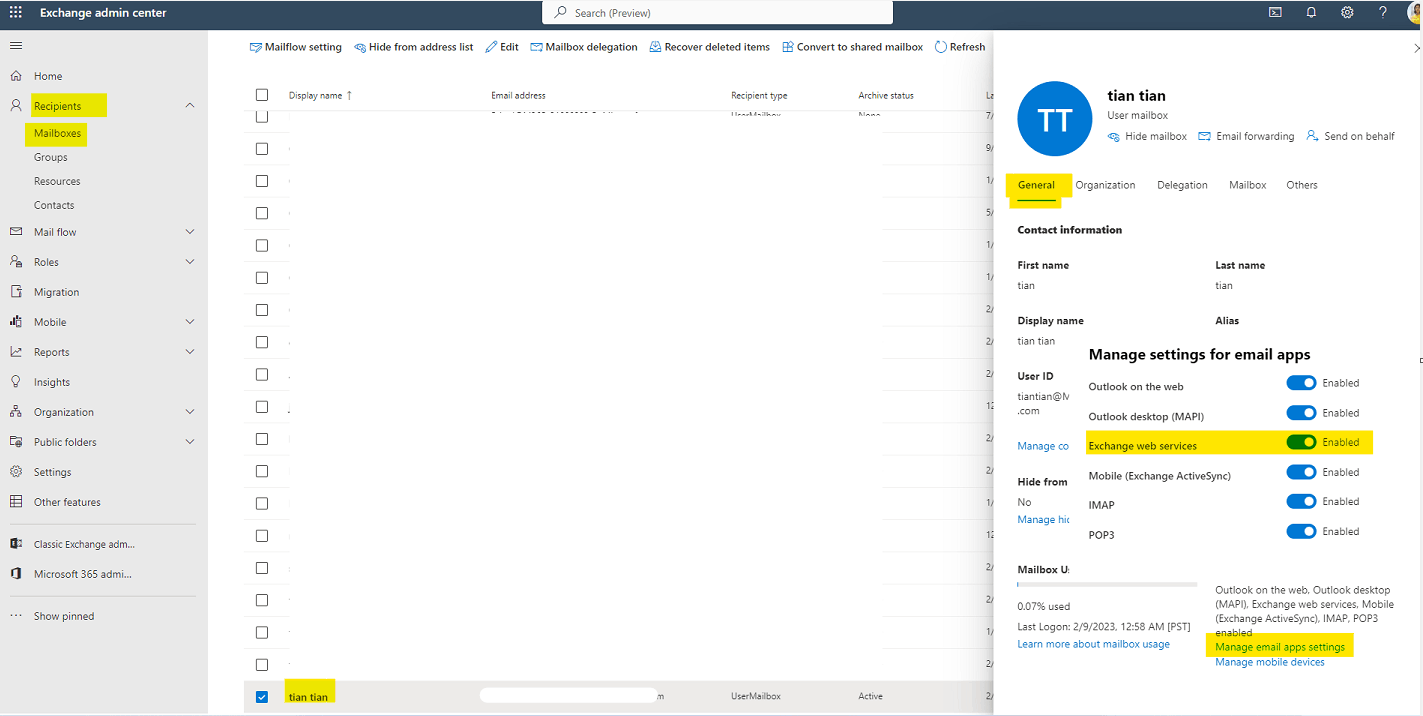Open the Migration page
The height and width of the screenshot is (716, 1423).
[56, 292]
